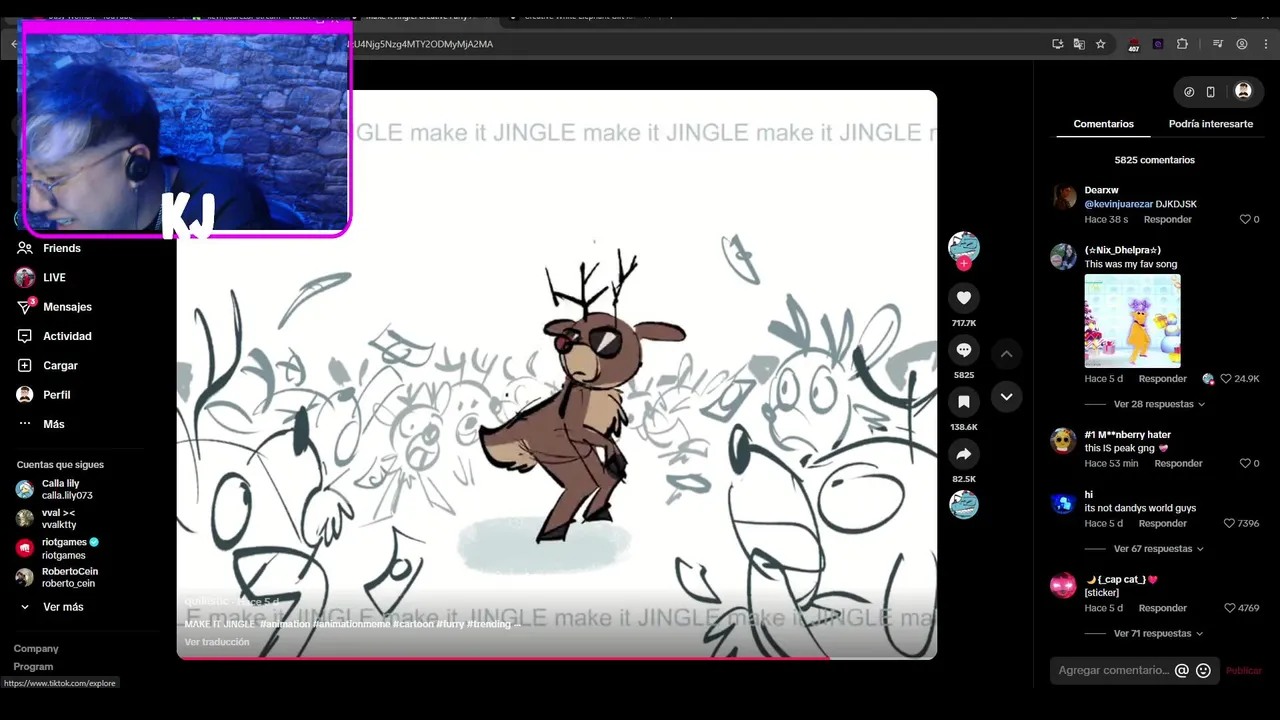Open Dearxw's profile name
The width and height of the screenshot is (1280, 720).
1101,190
